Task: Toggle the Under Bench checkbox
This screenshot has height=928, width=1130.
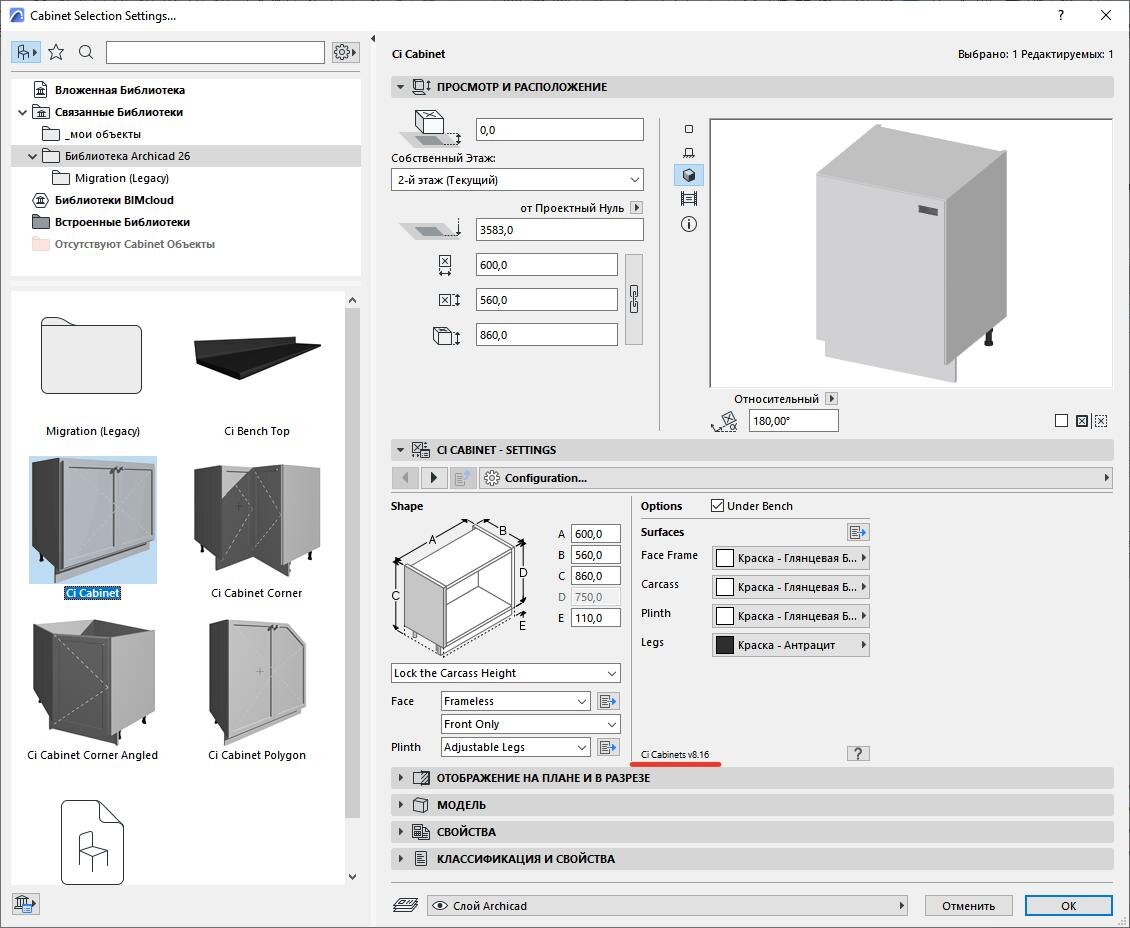Action: coord(717,506)
